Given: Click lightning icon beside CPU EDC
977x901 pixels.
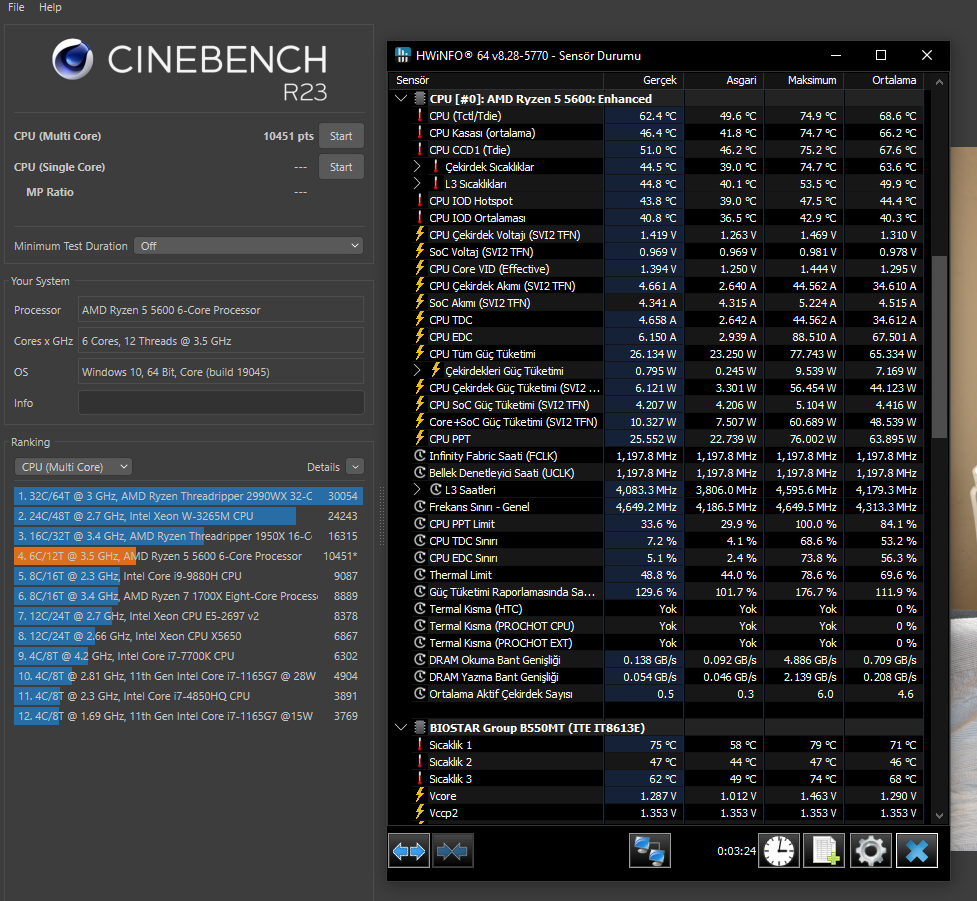Looking at the screenshot, I should (420, 336).
